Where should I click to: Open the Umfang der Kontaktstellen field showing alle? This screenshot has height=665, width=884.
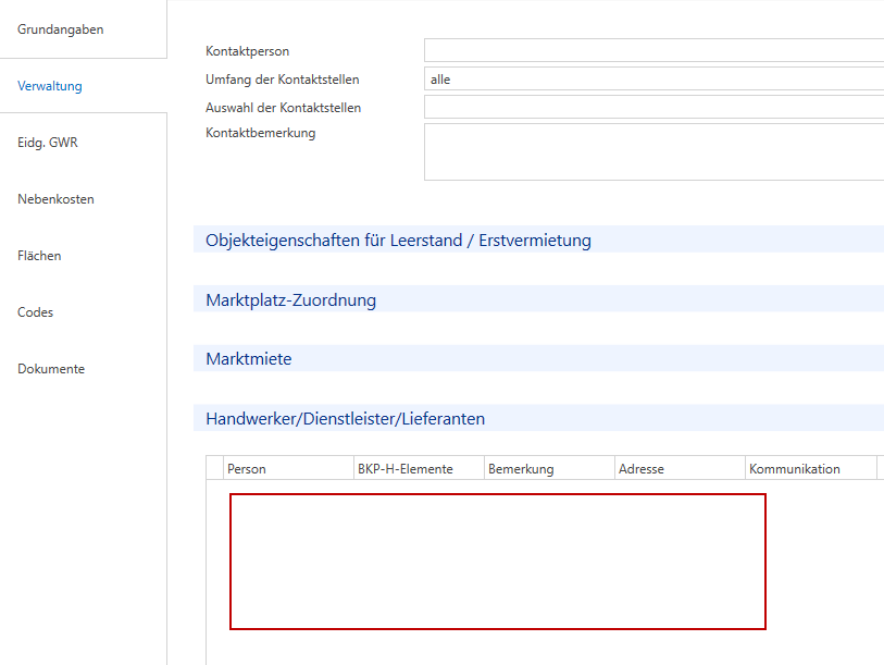[x=654, y=79]
